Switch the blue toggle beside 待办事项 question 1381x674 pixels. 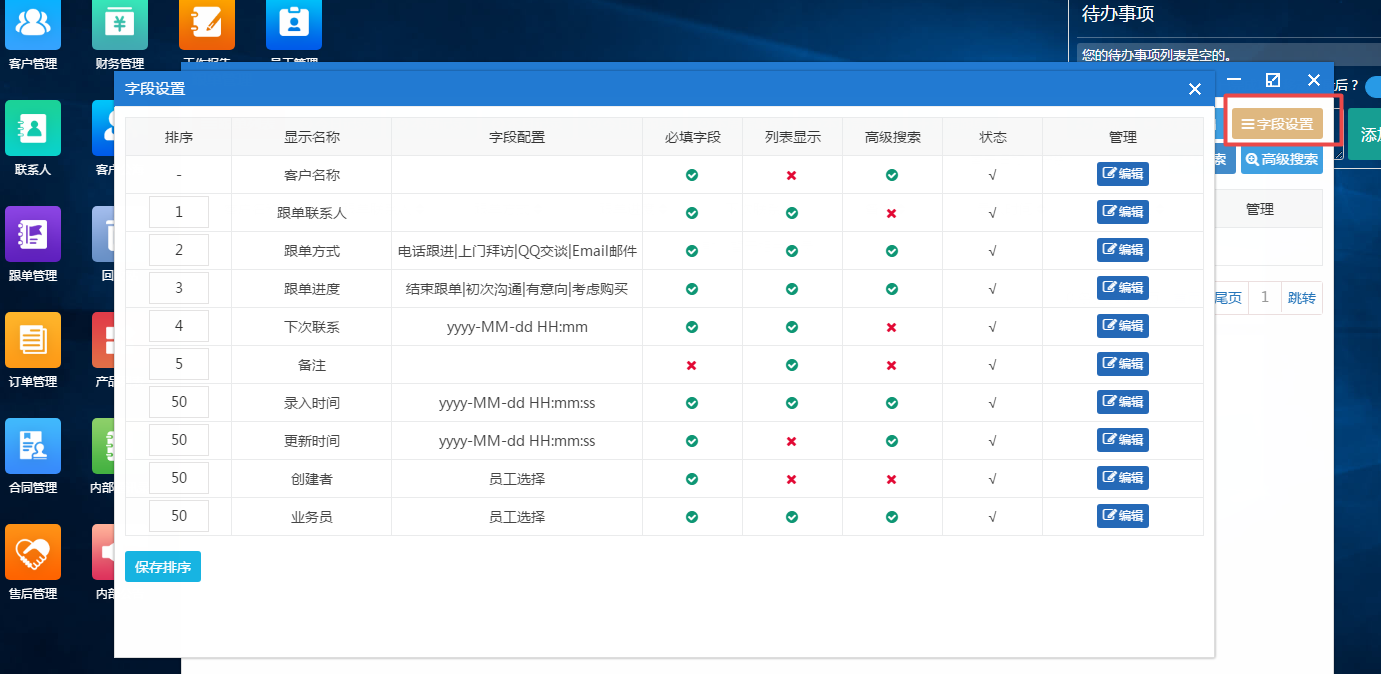[1372, 86]
